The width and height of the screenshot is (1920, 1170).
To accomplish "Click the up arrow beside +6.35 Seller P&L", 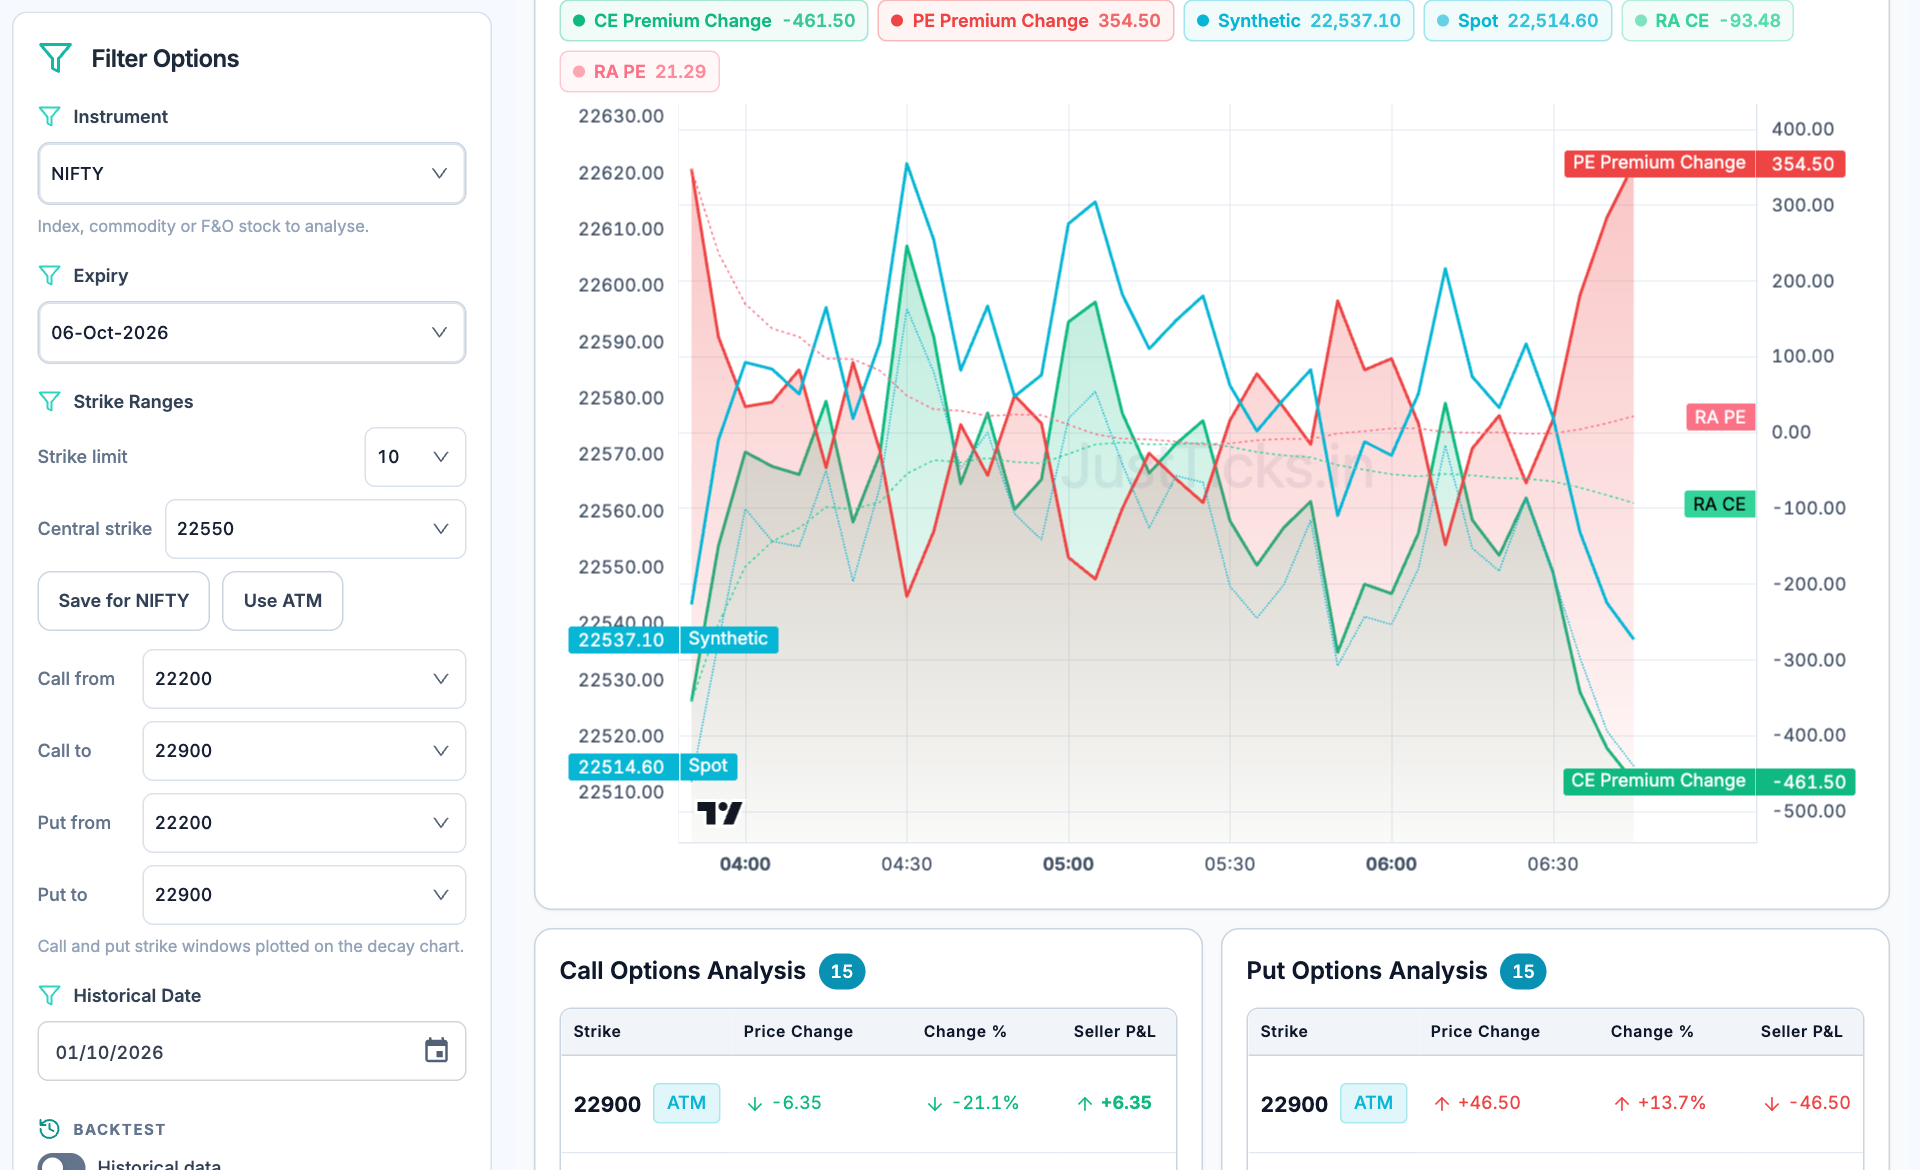I will point(1085,1103).
